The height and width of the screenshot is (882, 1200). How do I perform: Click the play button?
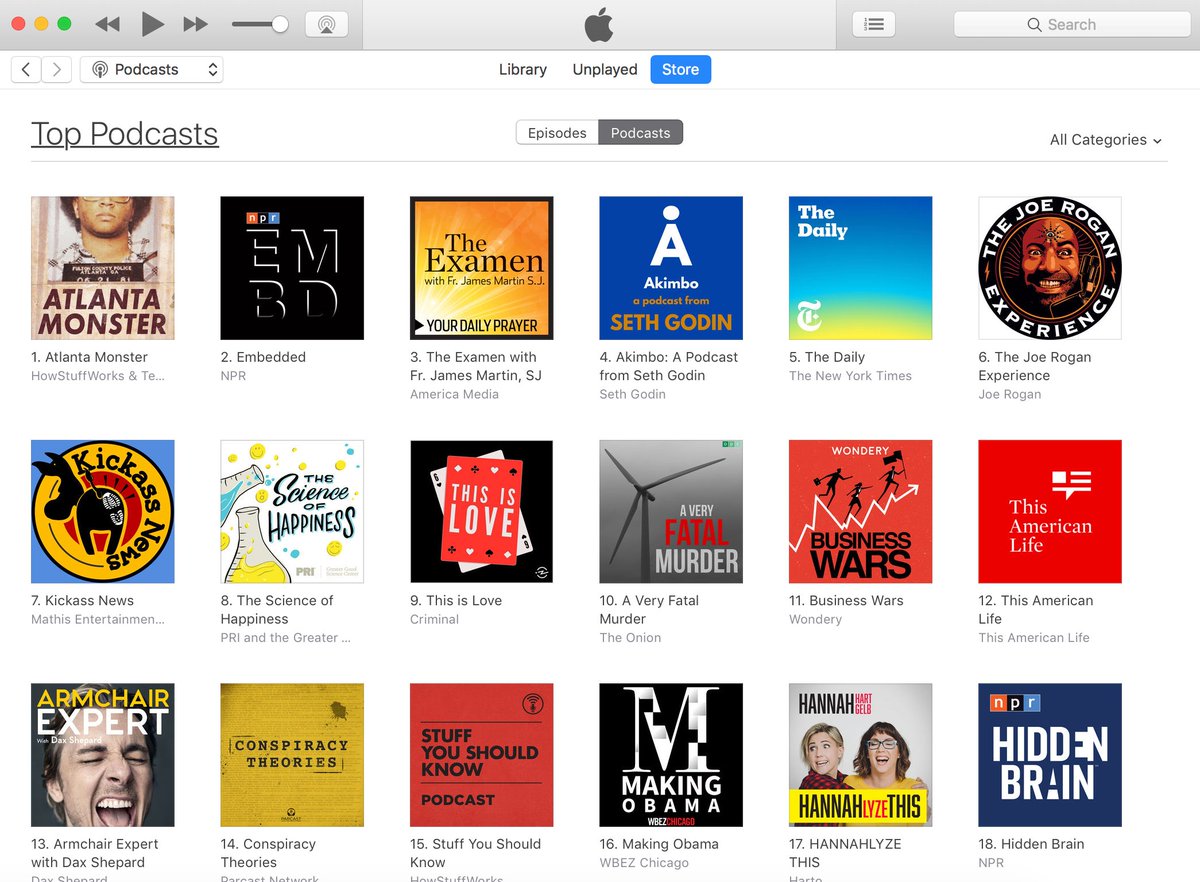(x=152, y=24)
